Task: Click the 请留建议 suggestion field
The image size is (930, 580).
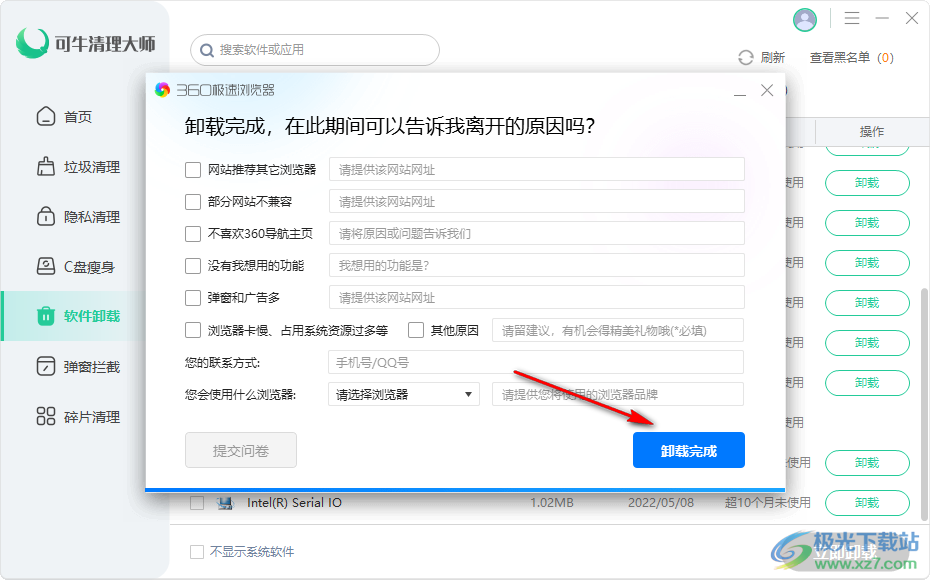Action: pyautogui.click(x=618, y=330)
